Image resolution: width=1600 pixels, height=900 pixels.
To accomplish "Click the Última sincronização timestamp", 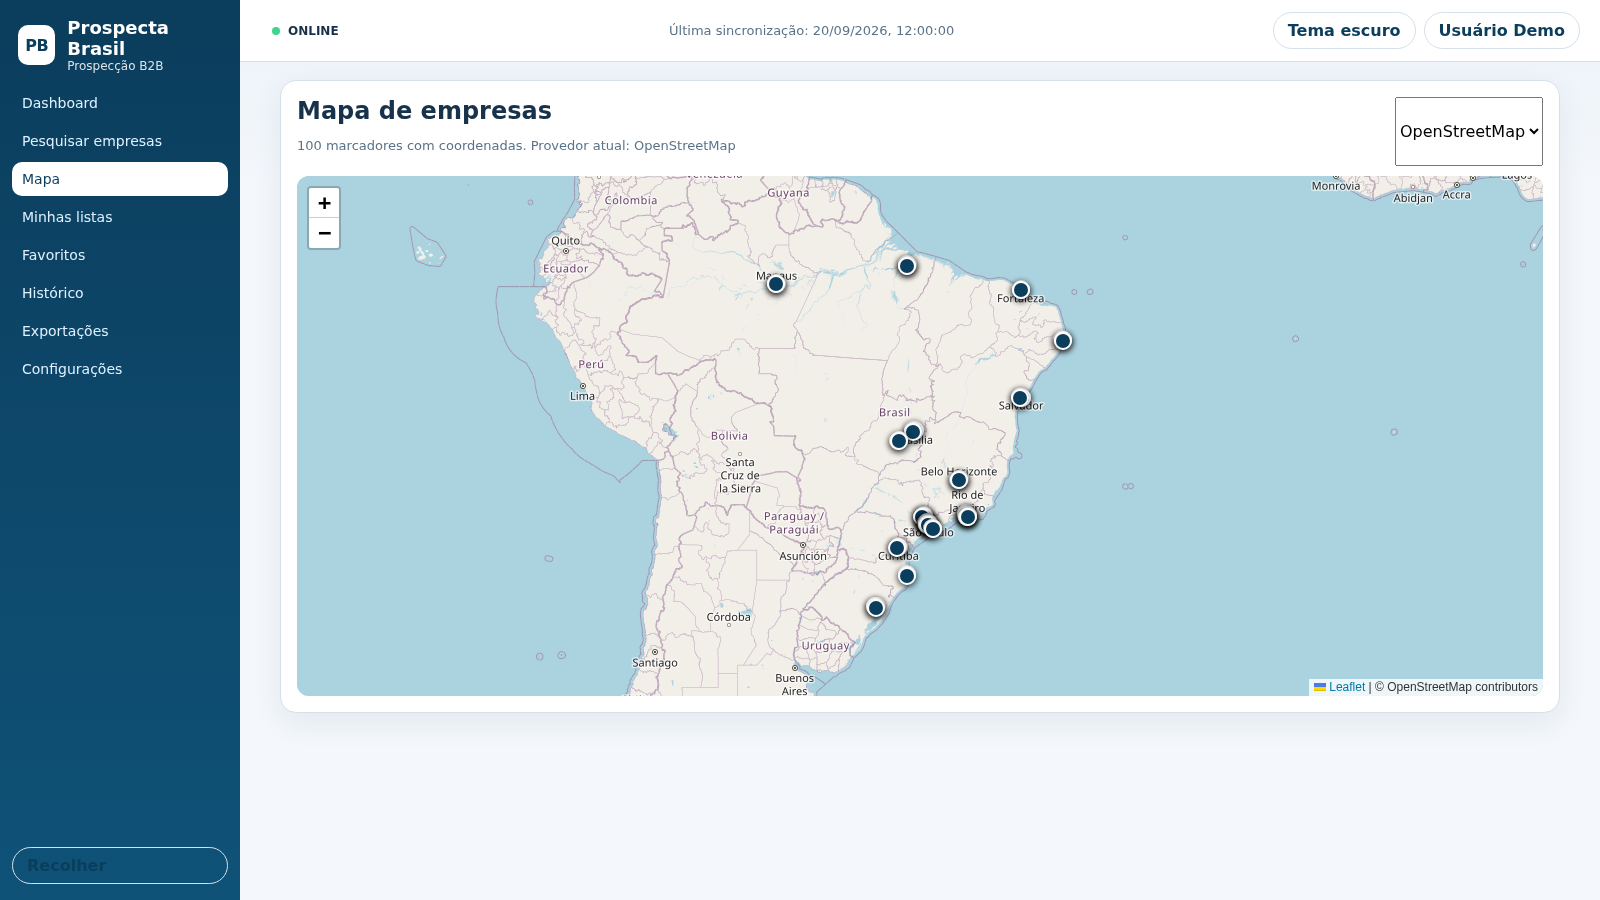I will pos(811,31).
